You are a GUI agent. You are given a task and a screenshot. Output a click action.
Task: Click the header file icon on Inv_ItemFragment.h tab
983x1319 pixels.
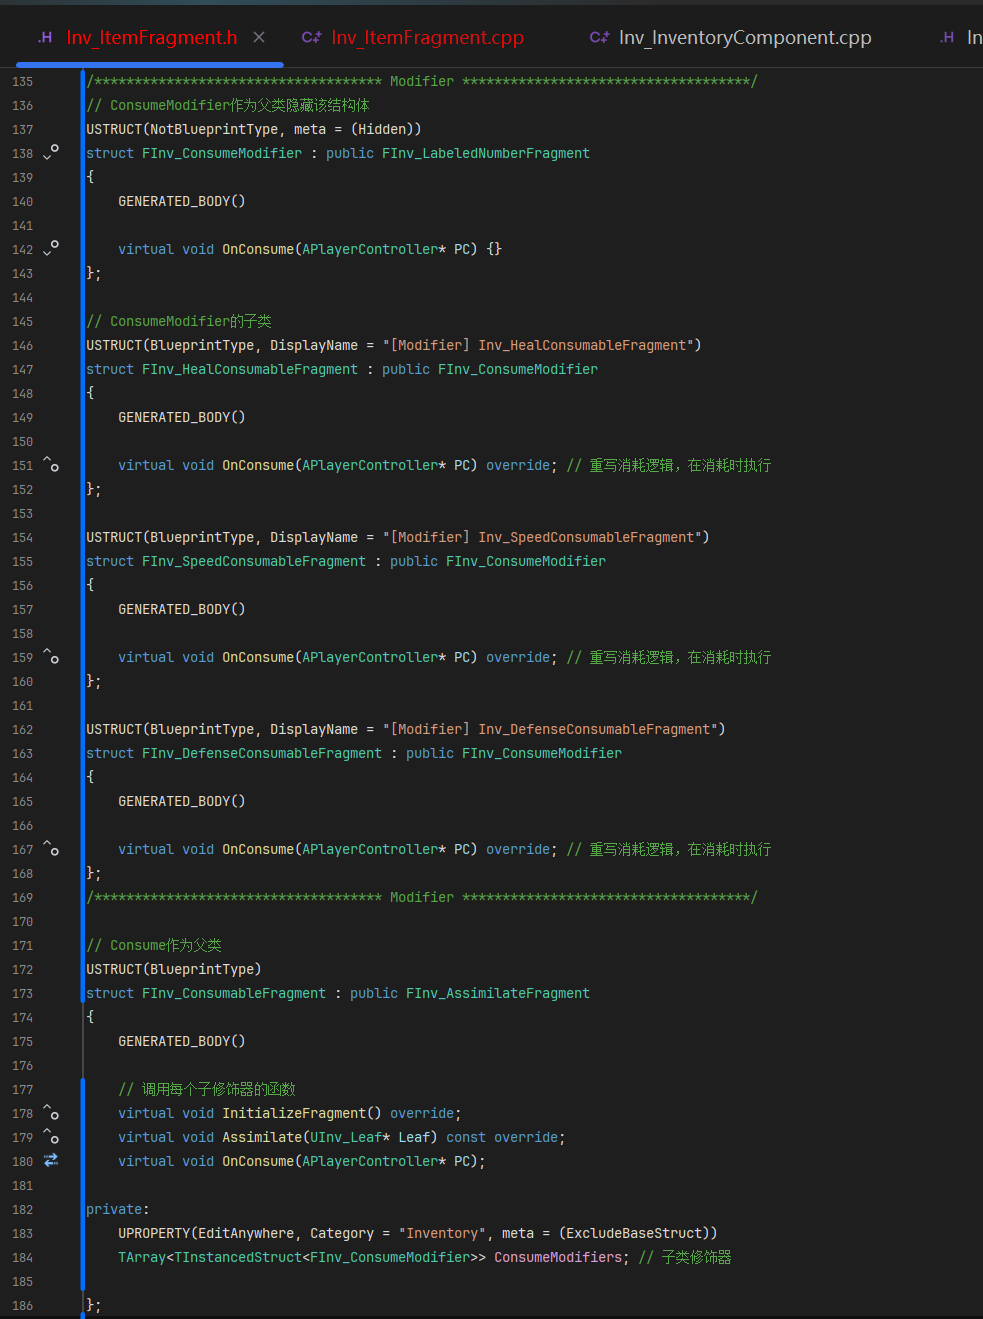coord(45,37)
